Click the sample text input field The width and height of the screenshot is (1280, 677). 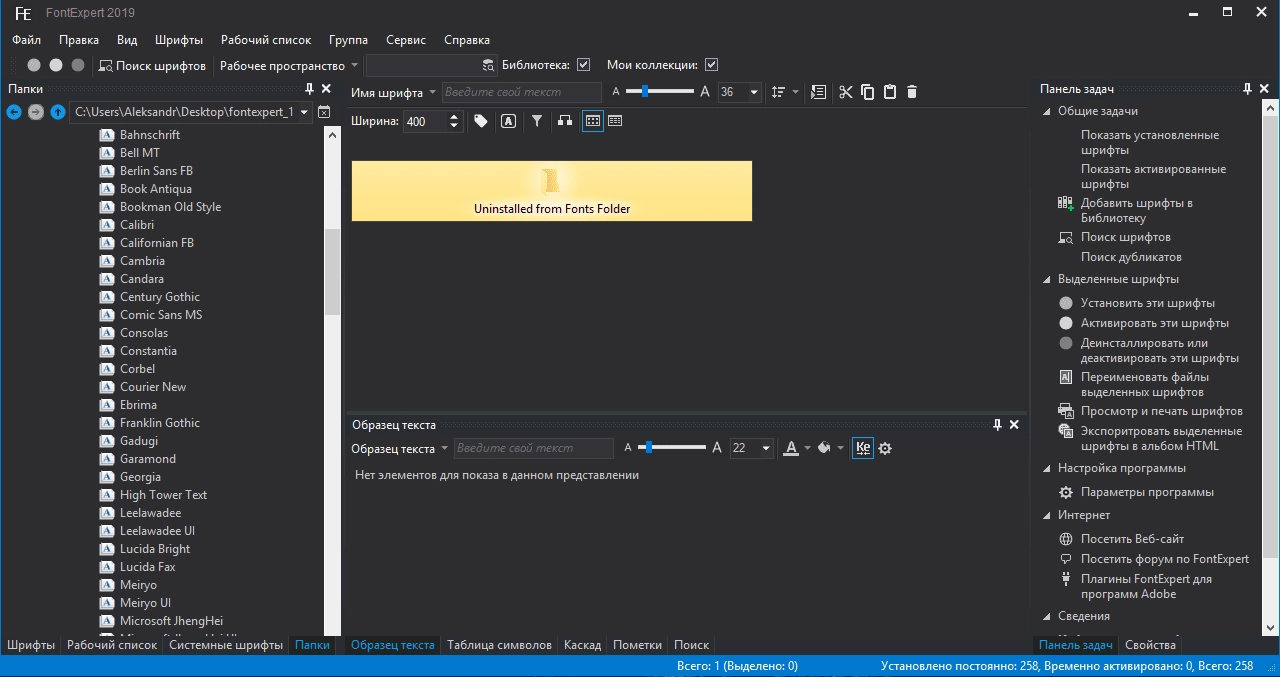click(x=534, y=448)
